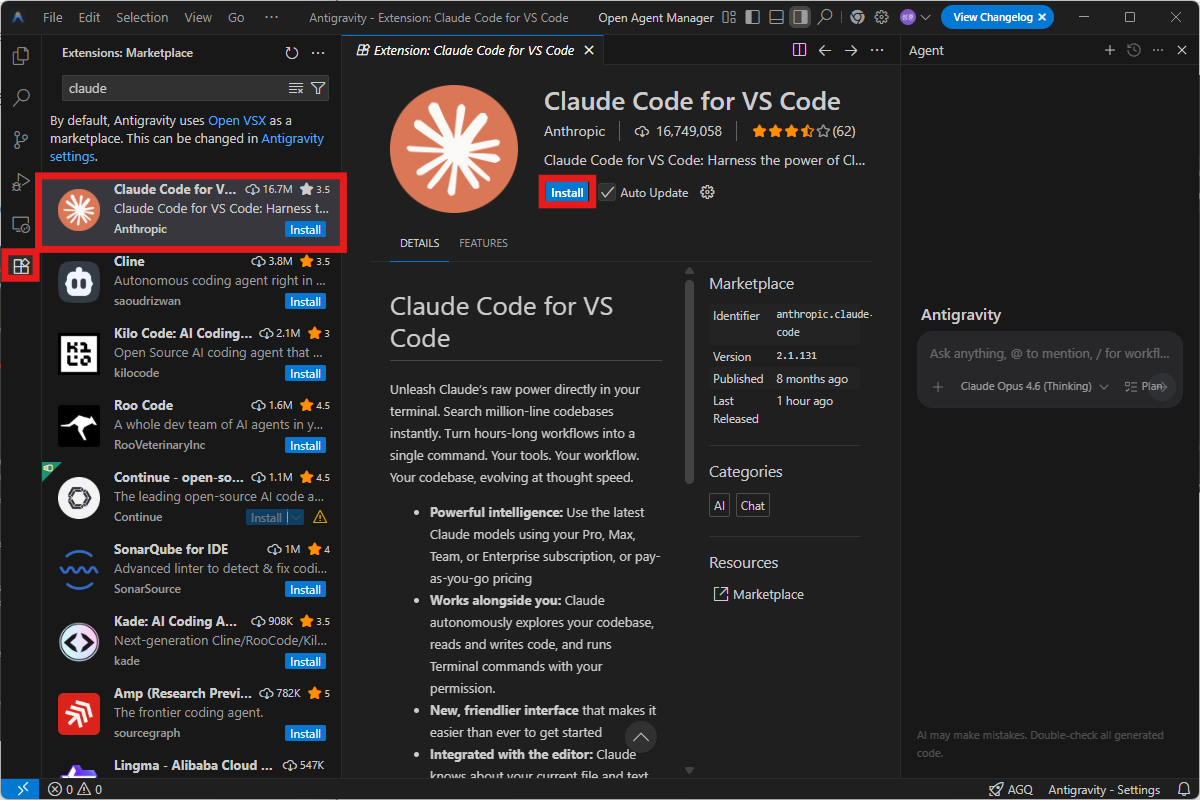Click the Agent Ask anything input box
Screen dimensions: 1200x800
click(x=1049, y=353)
